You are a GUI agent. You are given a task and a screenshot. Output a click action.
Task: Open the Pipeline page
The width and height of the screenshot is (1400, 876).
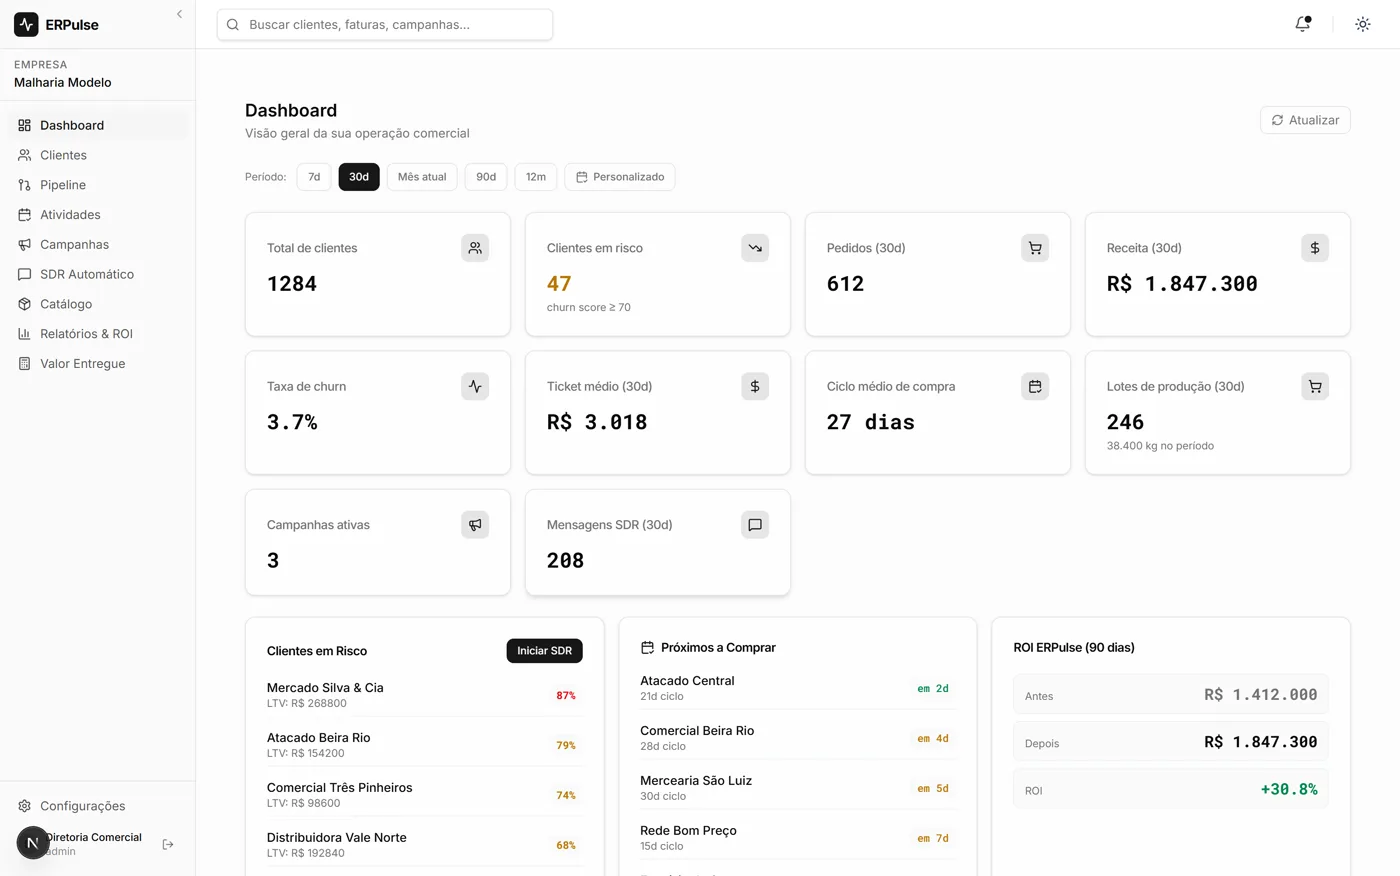tap(98, 185)
